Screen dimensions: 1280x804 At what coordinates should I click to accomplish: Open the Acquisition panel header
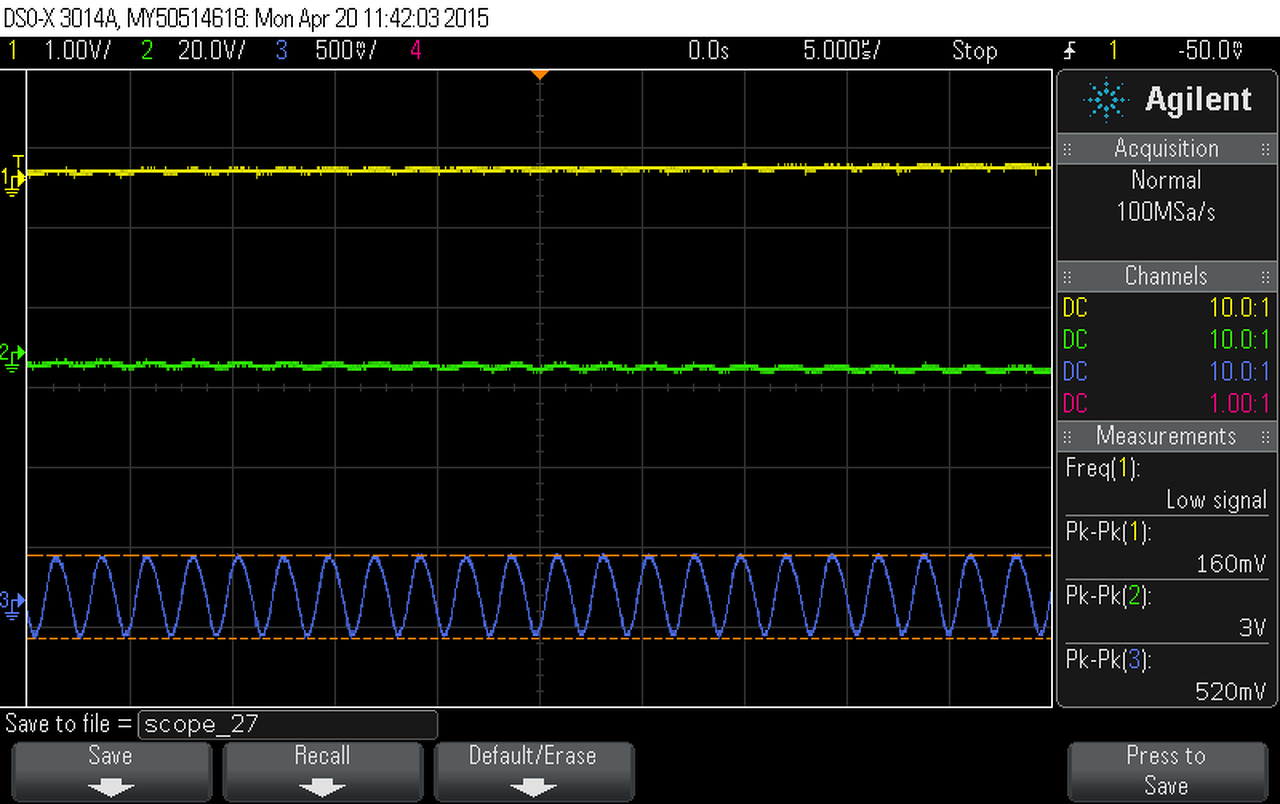[x=1166, y=148]
